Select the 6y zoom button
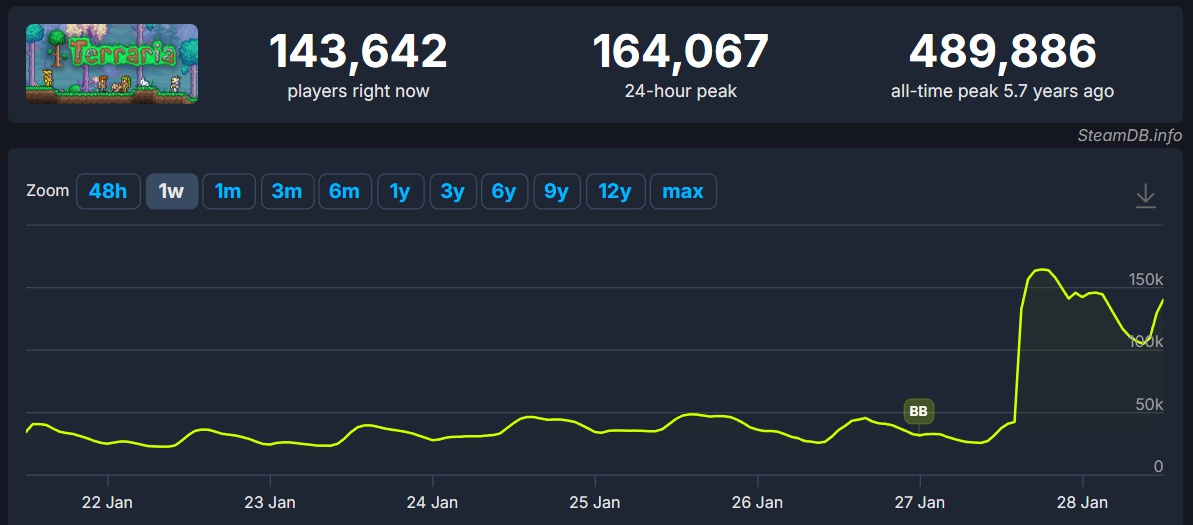The height and width of the screenshot is (525, 1193). pos(504,191)
